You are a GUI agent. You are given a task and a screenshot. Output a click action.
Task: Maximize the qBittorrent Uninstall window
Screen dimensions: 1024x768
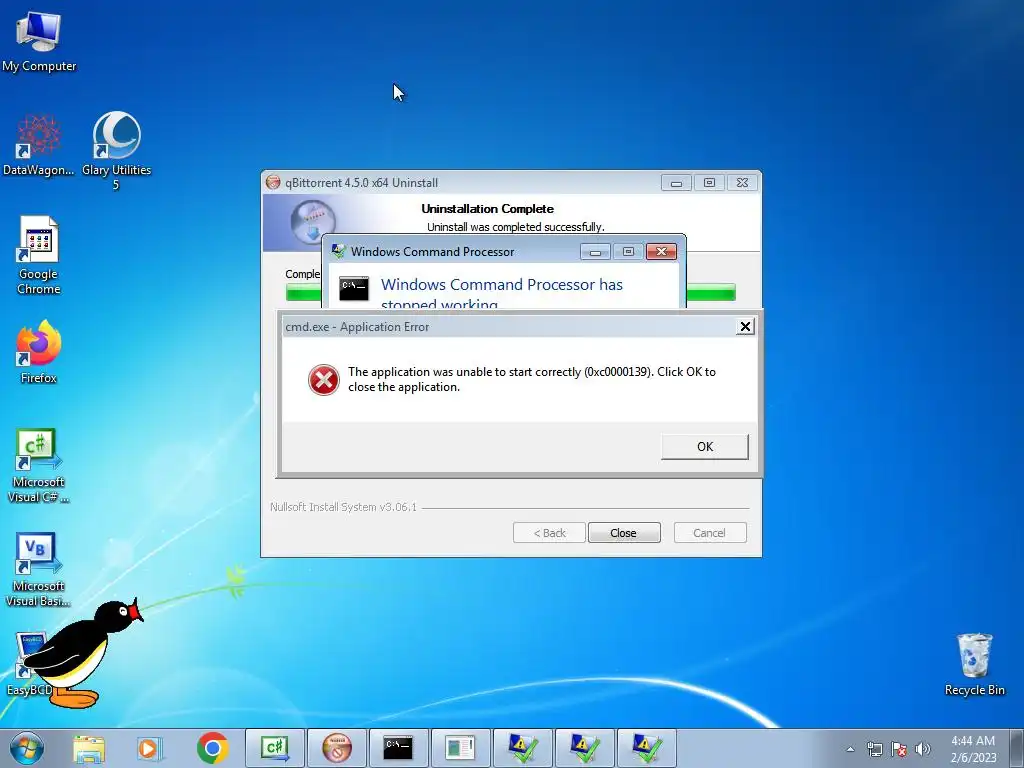[709, 183]
